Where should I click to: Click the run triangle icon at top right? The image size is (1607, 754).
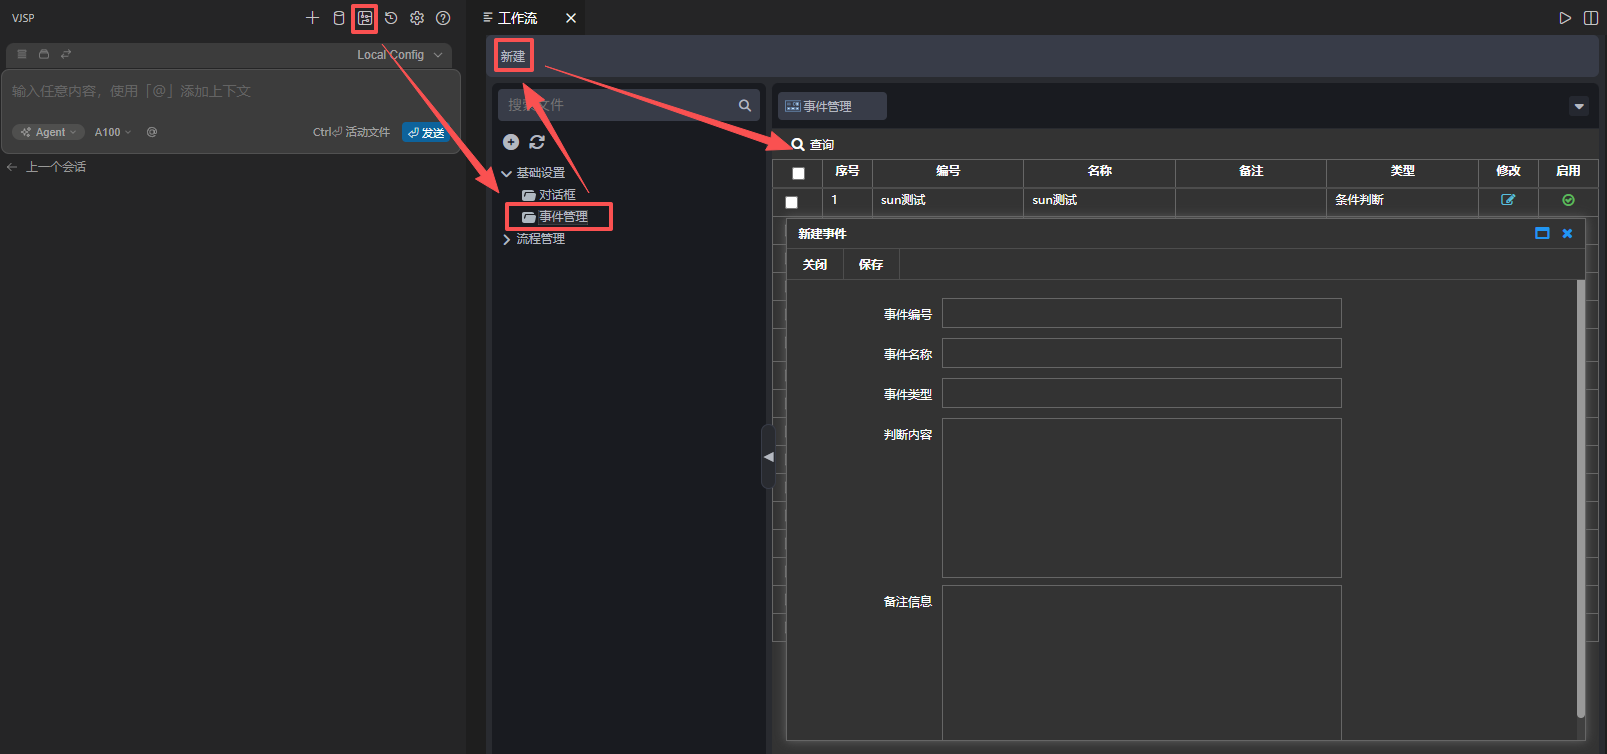tap(1565, 18)
